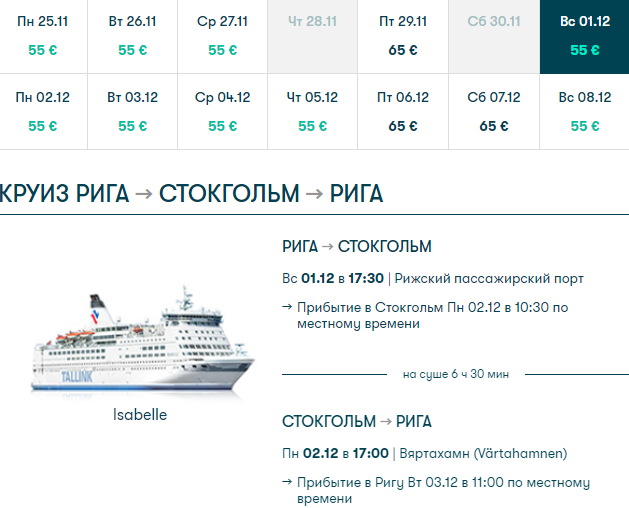Pick Tuesday 03.12 sailing date
The height and width of the screenshot is (508, 629).
pyautogui.click(x=133, y=111)
